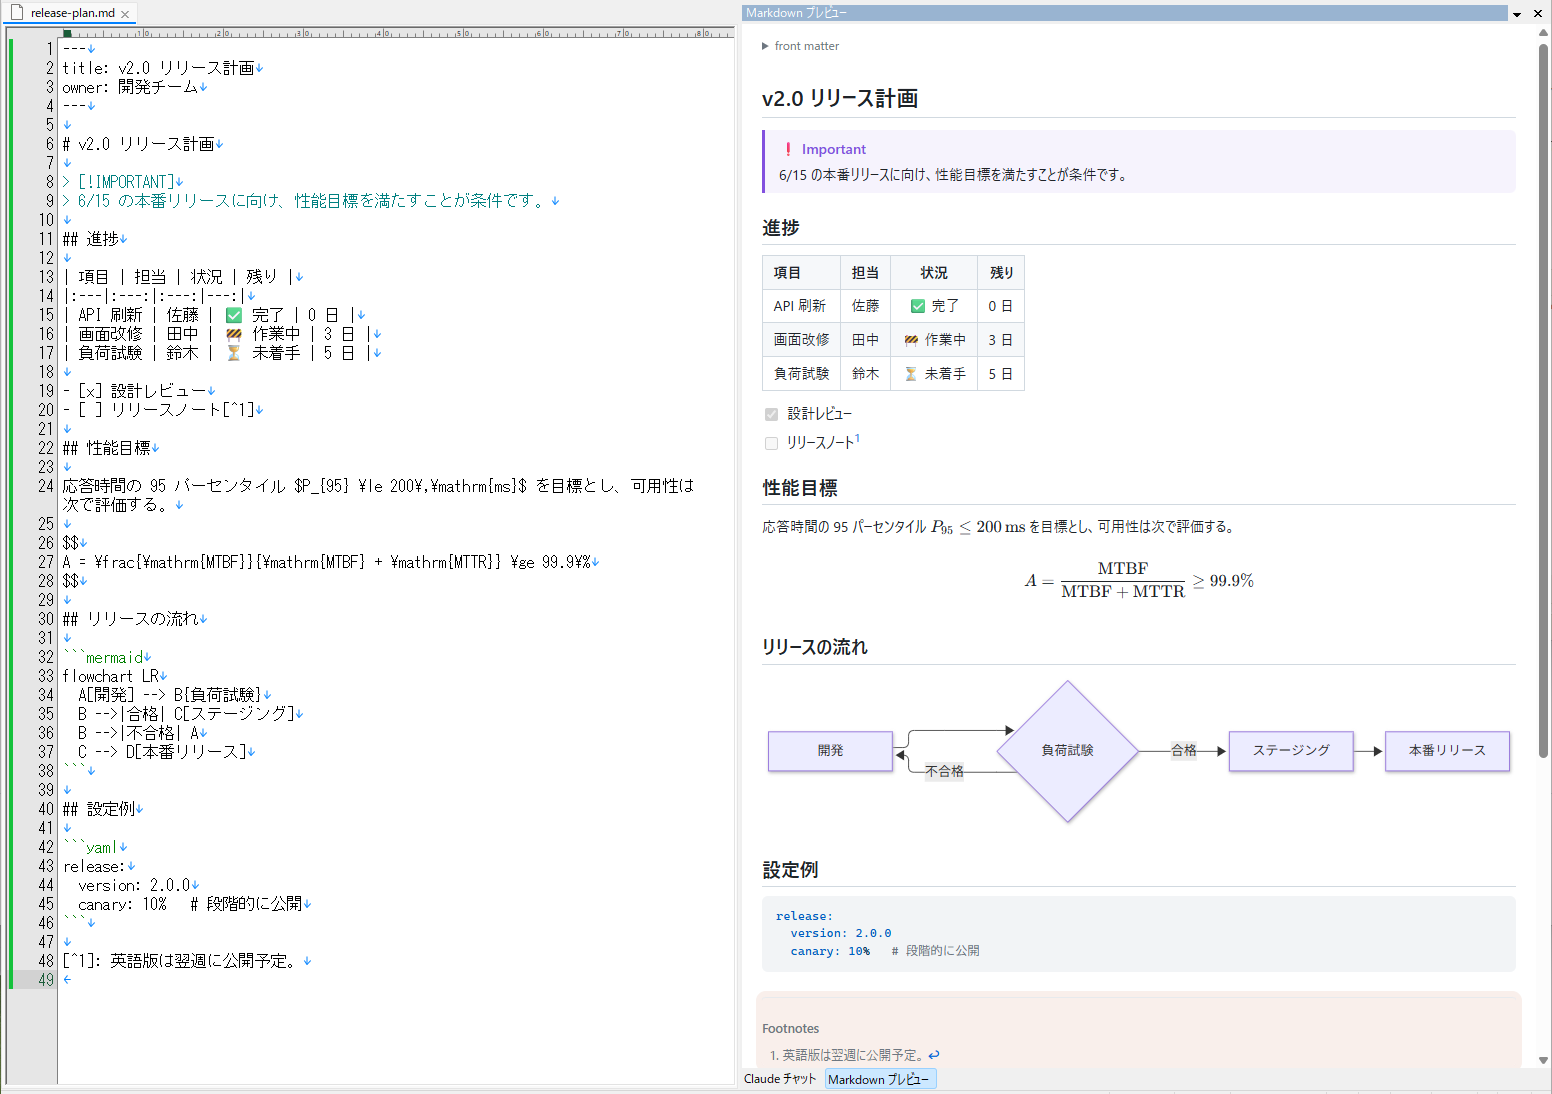Screen dimensions: 1552x1094
Task: Click the 開発 node in flowchart
Action: tap(830, 751)
